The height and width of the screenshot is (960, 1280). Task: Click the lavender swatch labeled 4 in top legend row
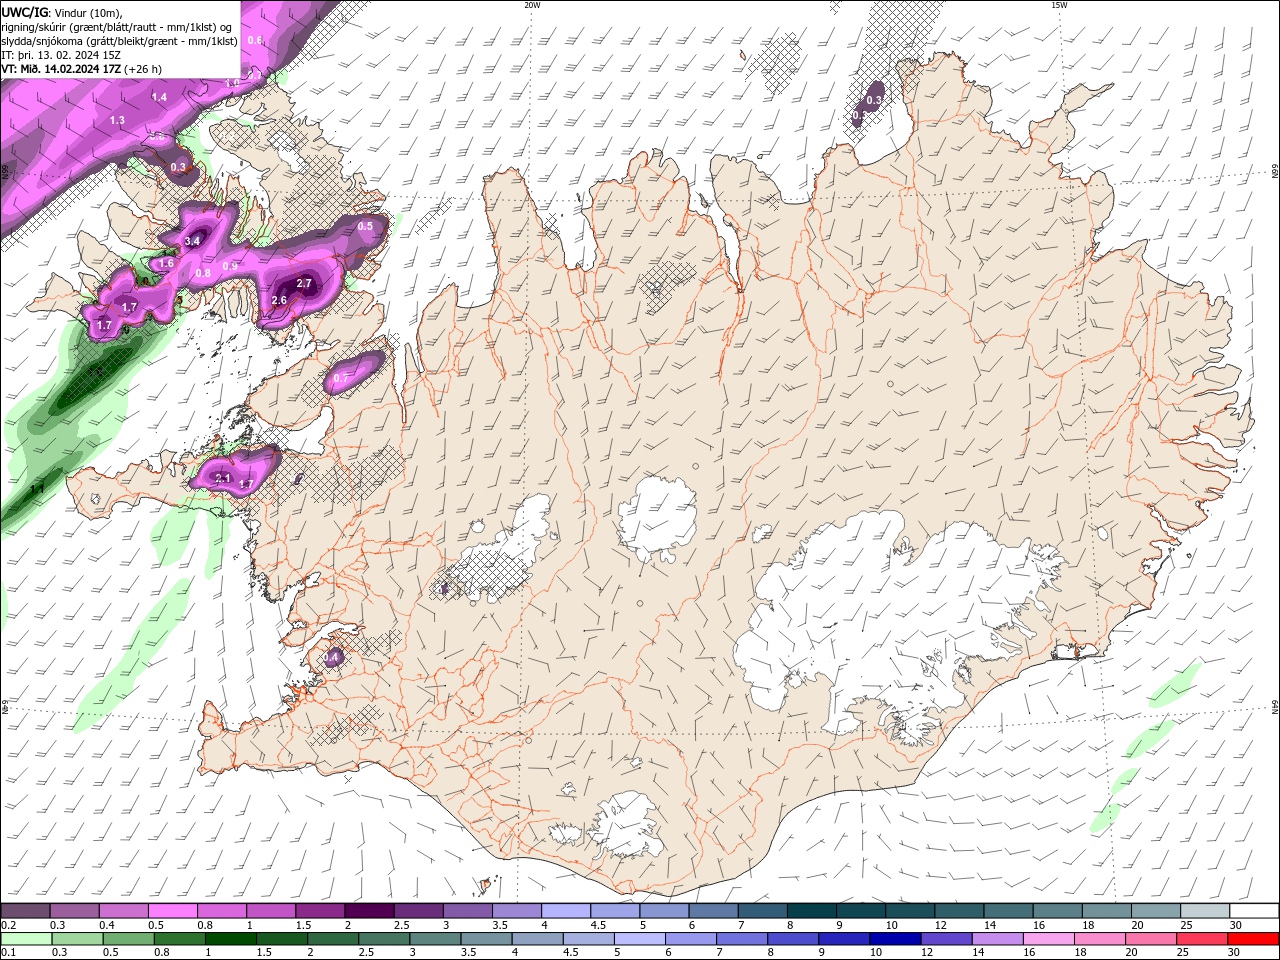[565, 911]
